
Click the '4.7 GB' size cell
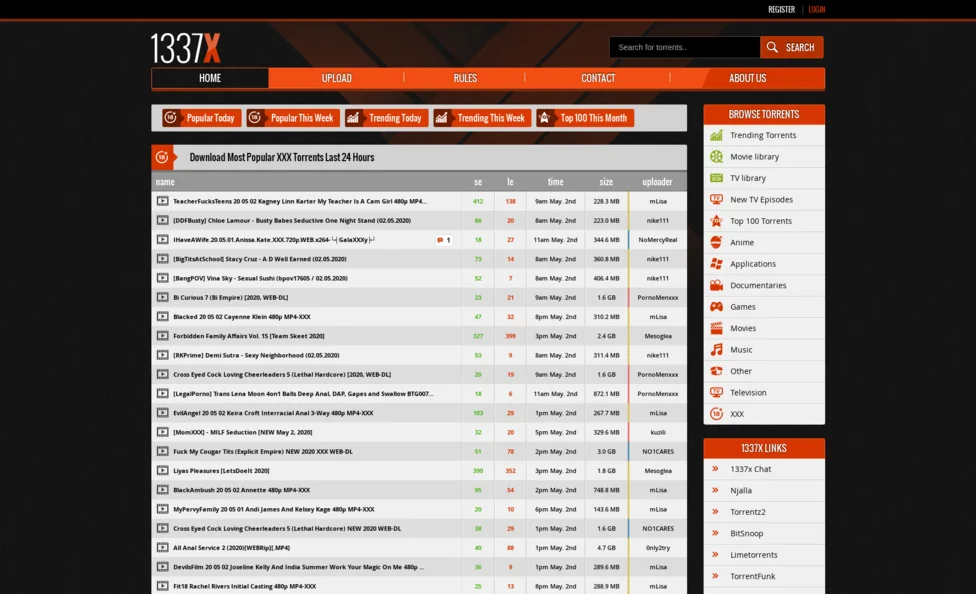[x=606, y=548]
